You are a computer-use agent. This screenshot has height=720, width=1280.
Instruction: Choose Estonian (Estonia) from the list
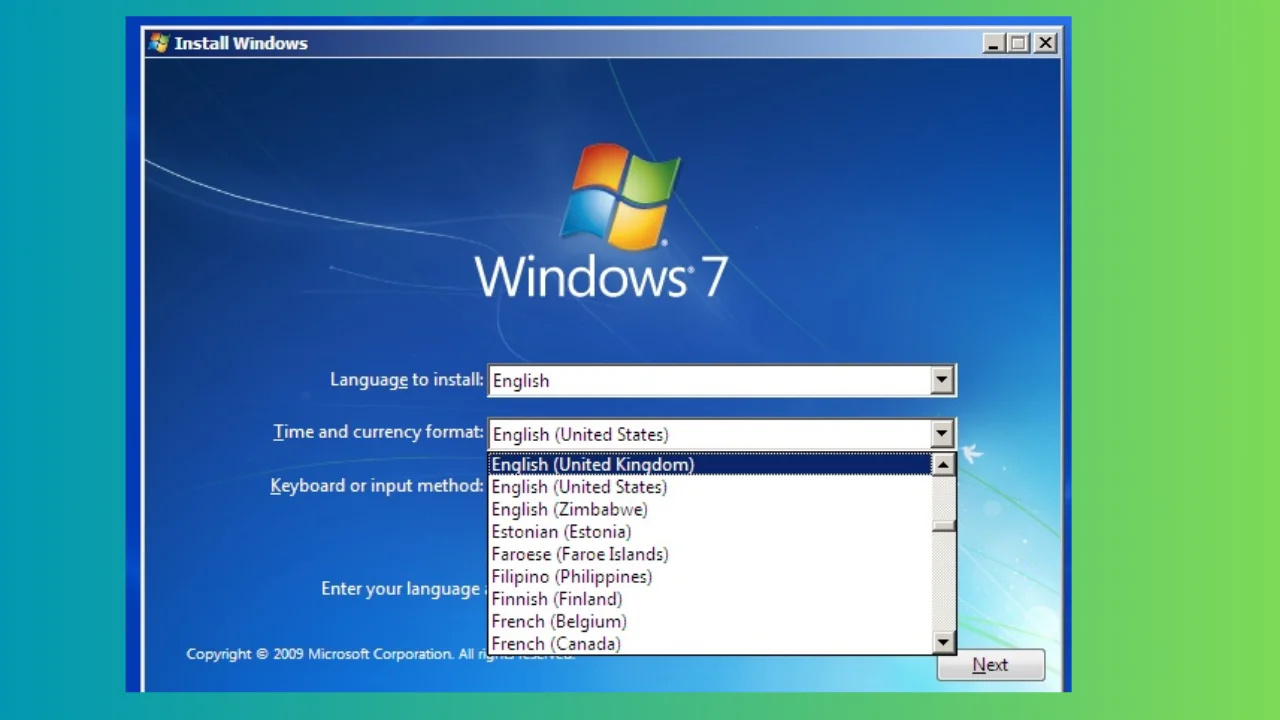[710, 532]
